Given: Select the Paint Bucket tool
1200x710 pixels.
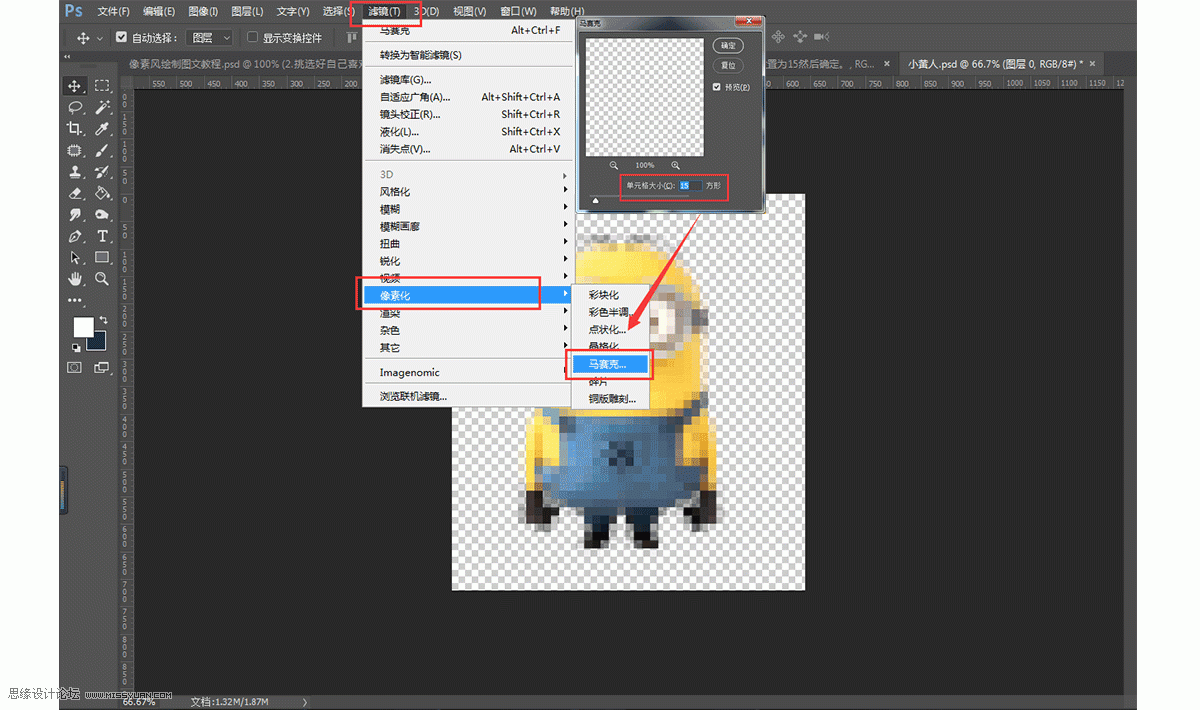Looking at the screenshot, I should point(102,193).
